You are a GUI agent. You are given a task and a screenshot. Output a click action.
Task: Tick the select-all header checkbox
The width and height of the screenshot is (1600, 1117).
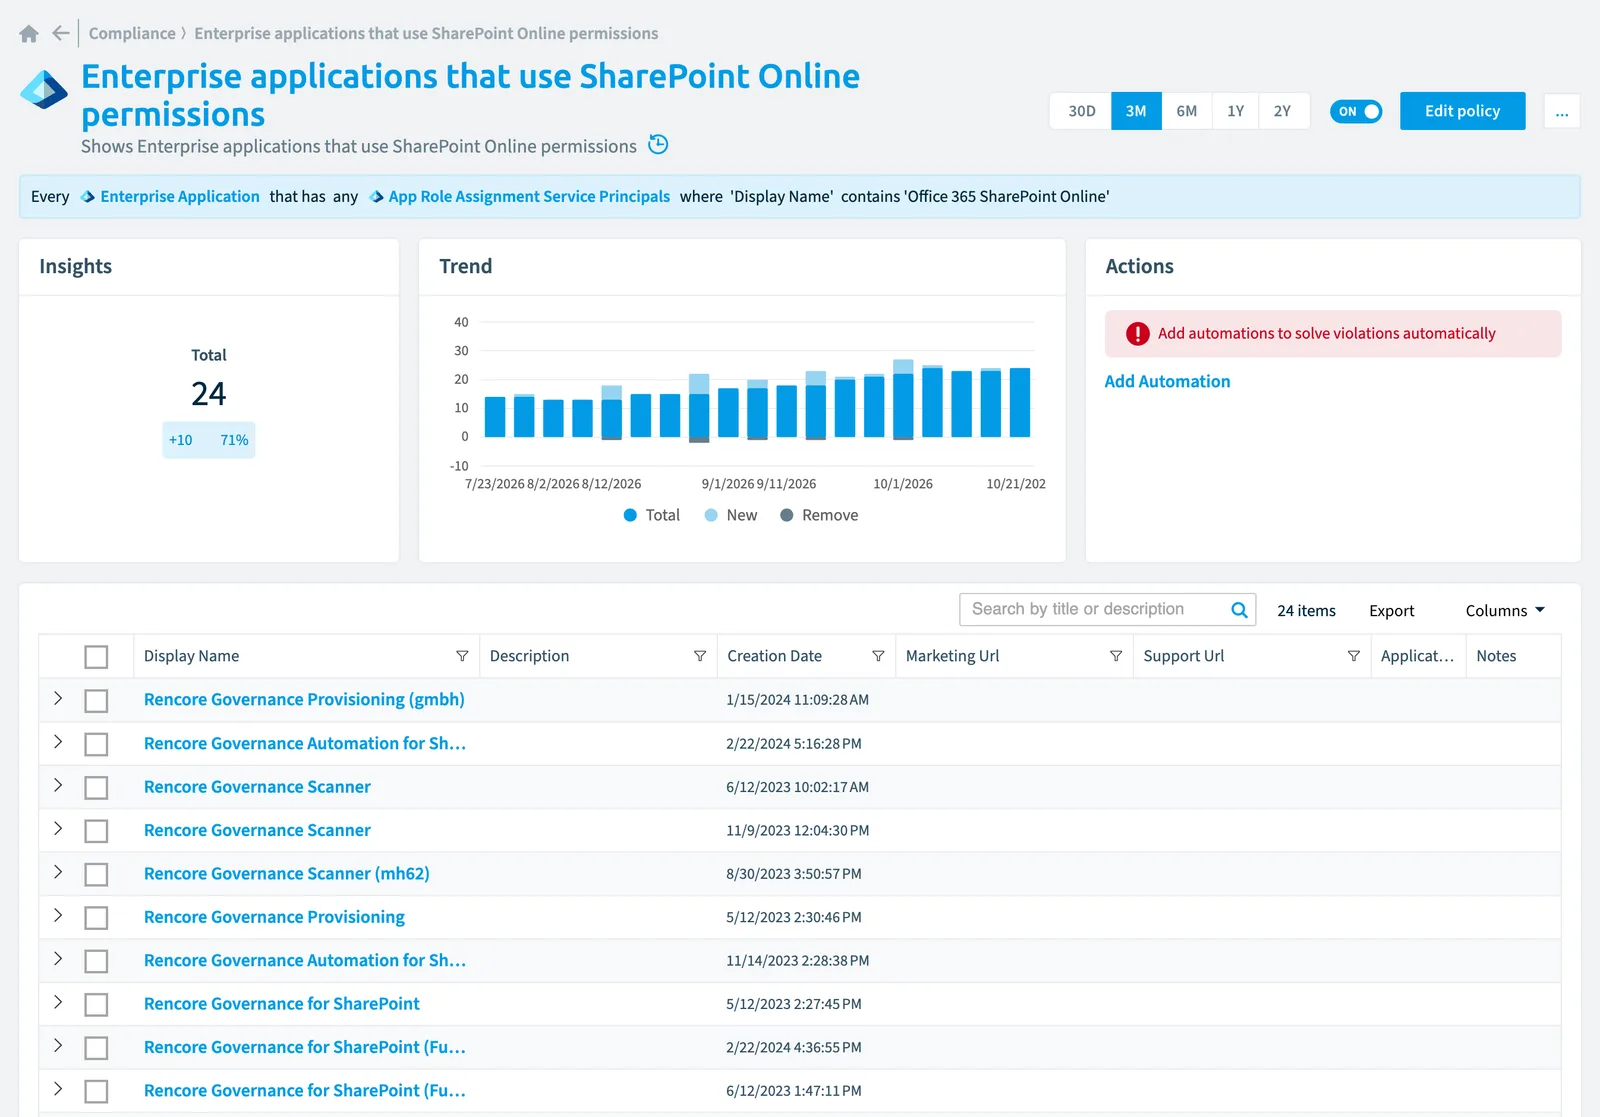(96, 657)
